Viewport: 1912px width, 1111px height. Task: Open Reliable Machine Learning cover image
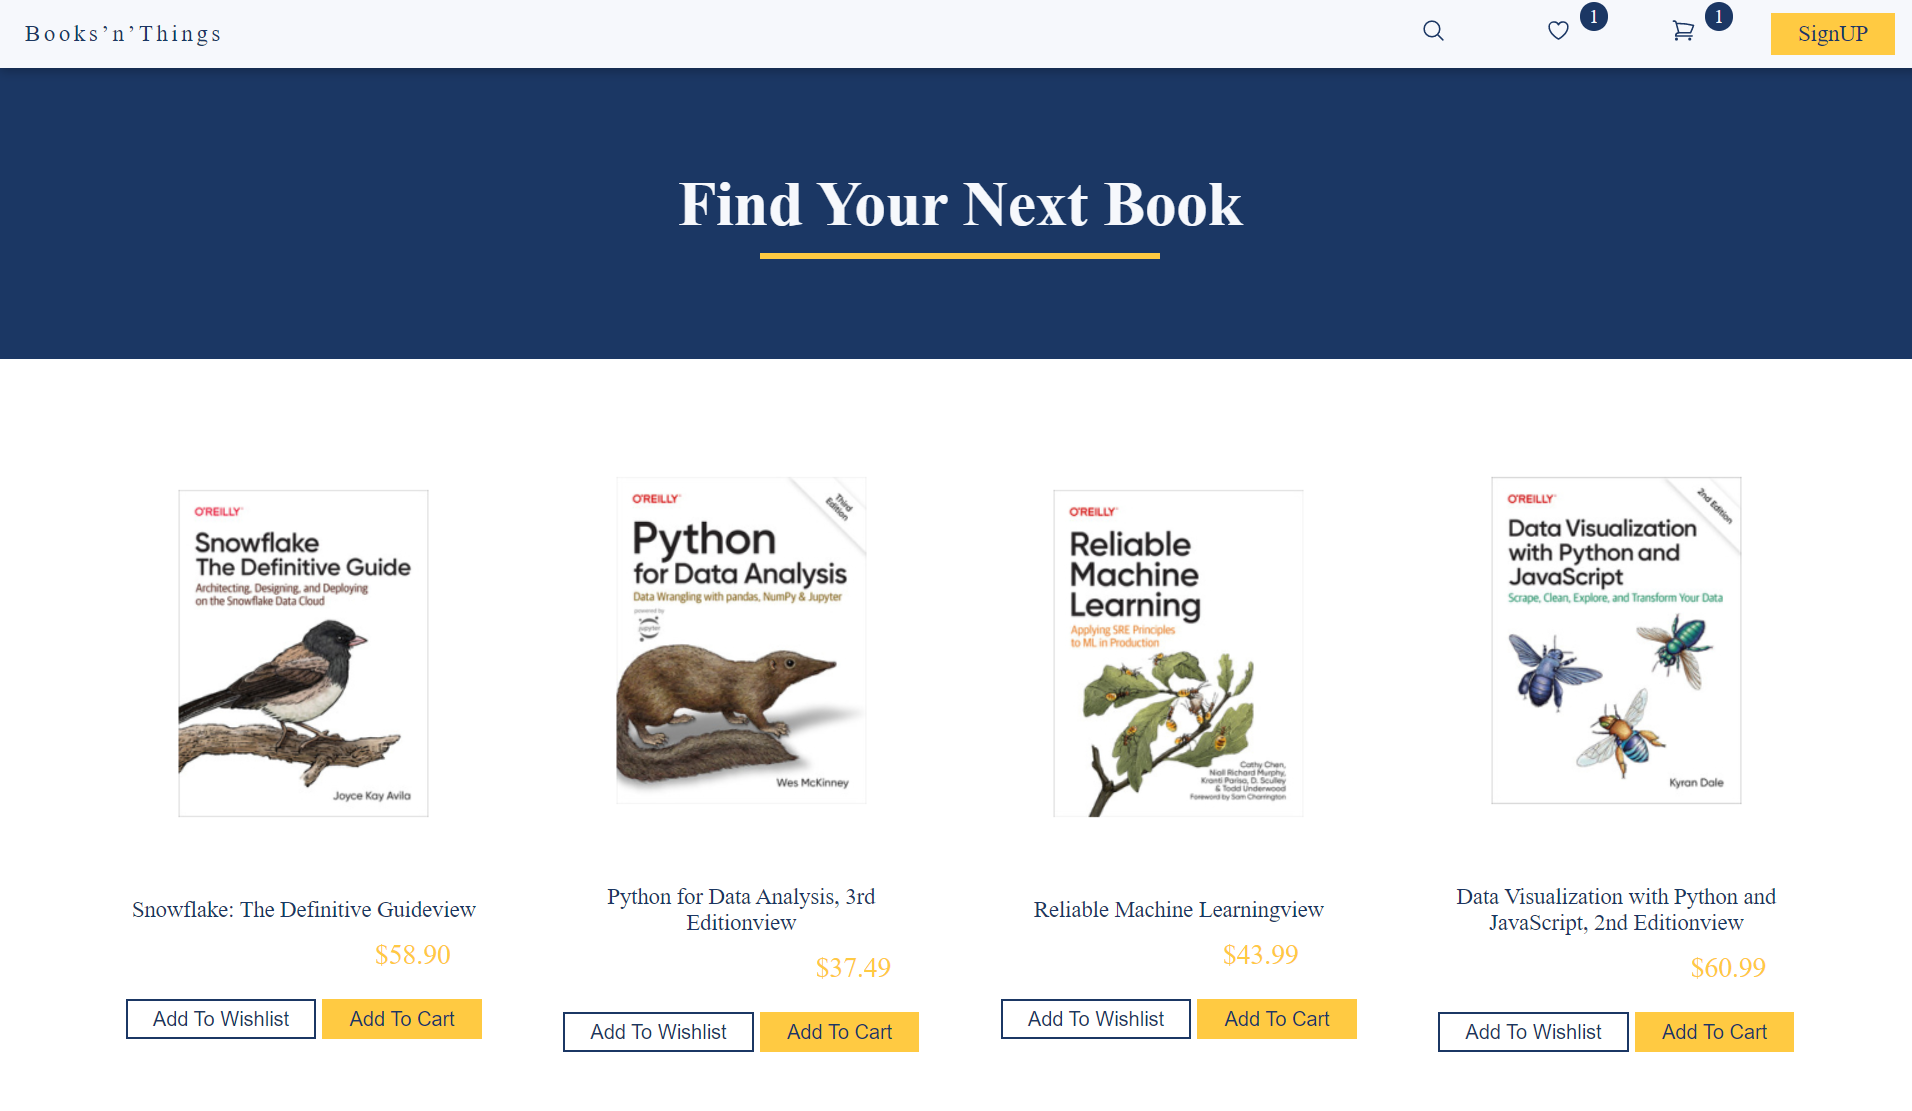[x=1178, y=653]
